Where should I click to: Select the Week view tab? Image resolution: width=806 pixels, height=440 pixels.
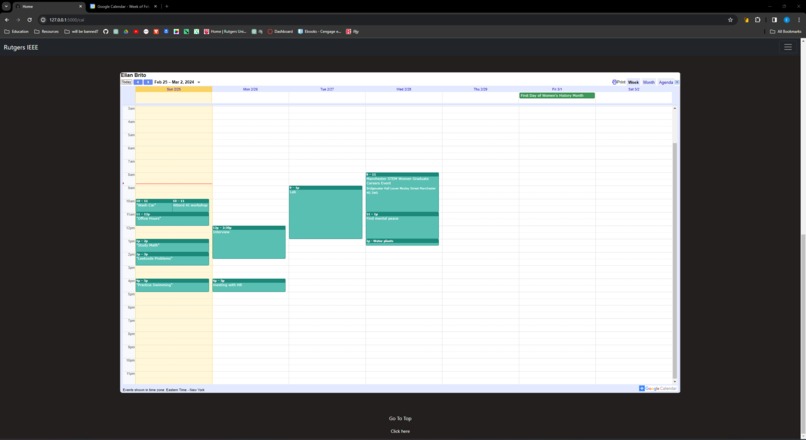click(x=633, y=82)
